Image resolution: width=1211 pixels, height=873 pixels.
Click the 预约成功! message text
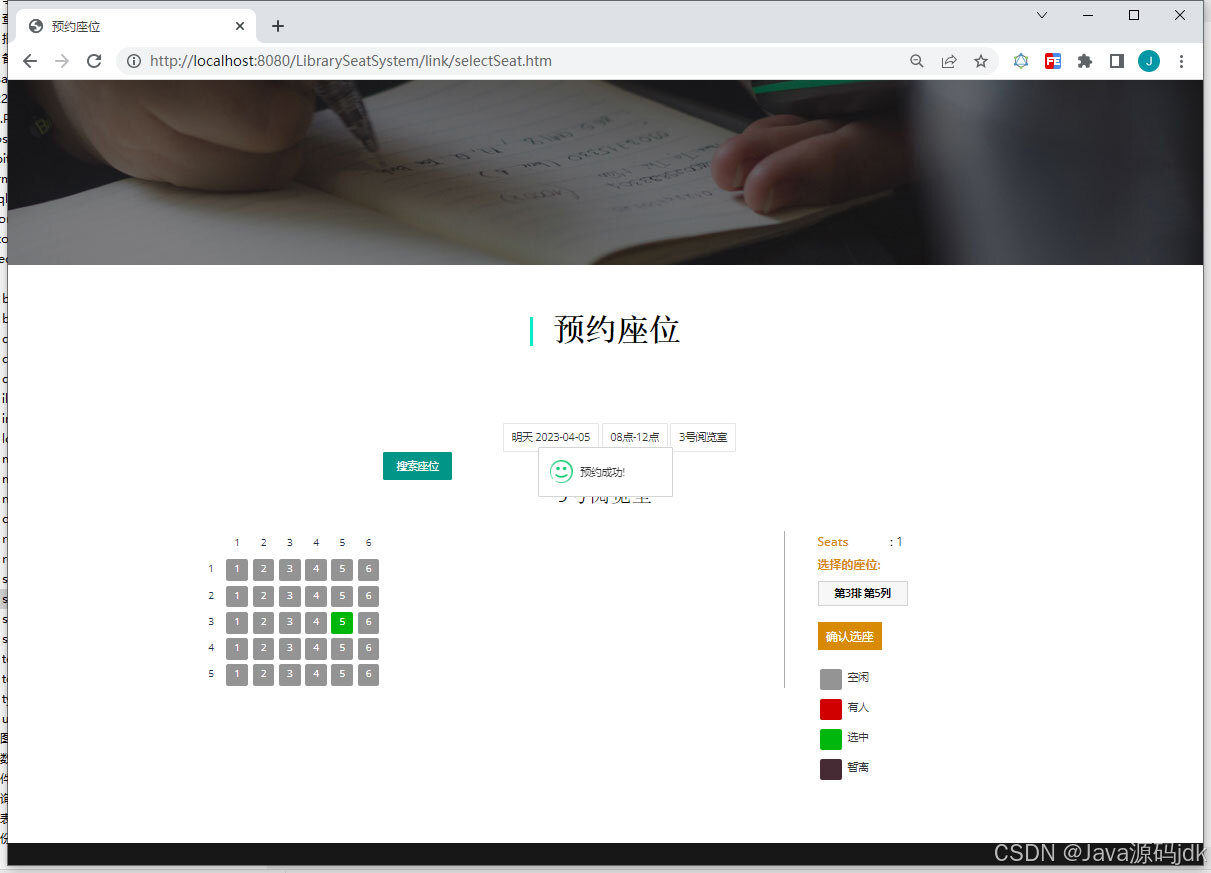[603, 472]
